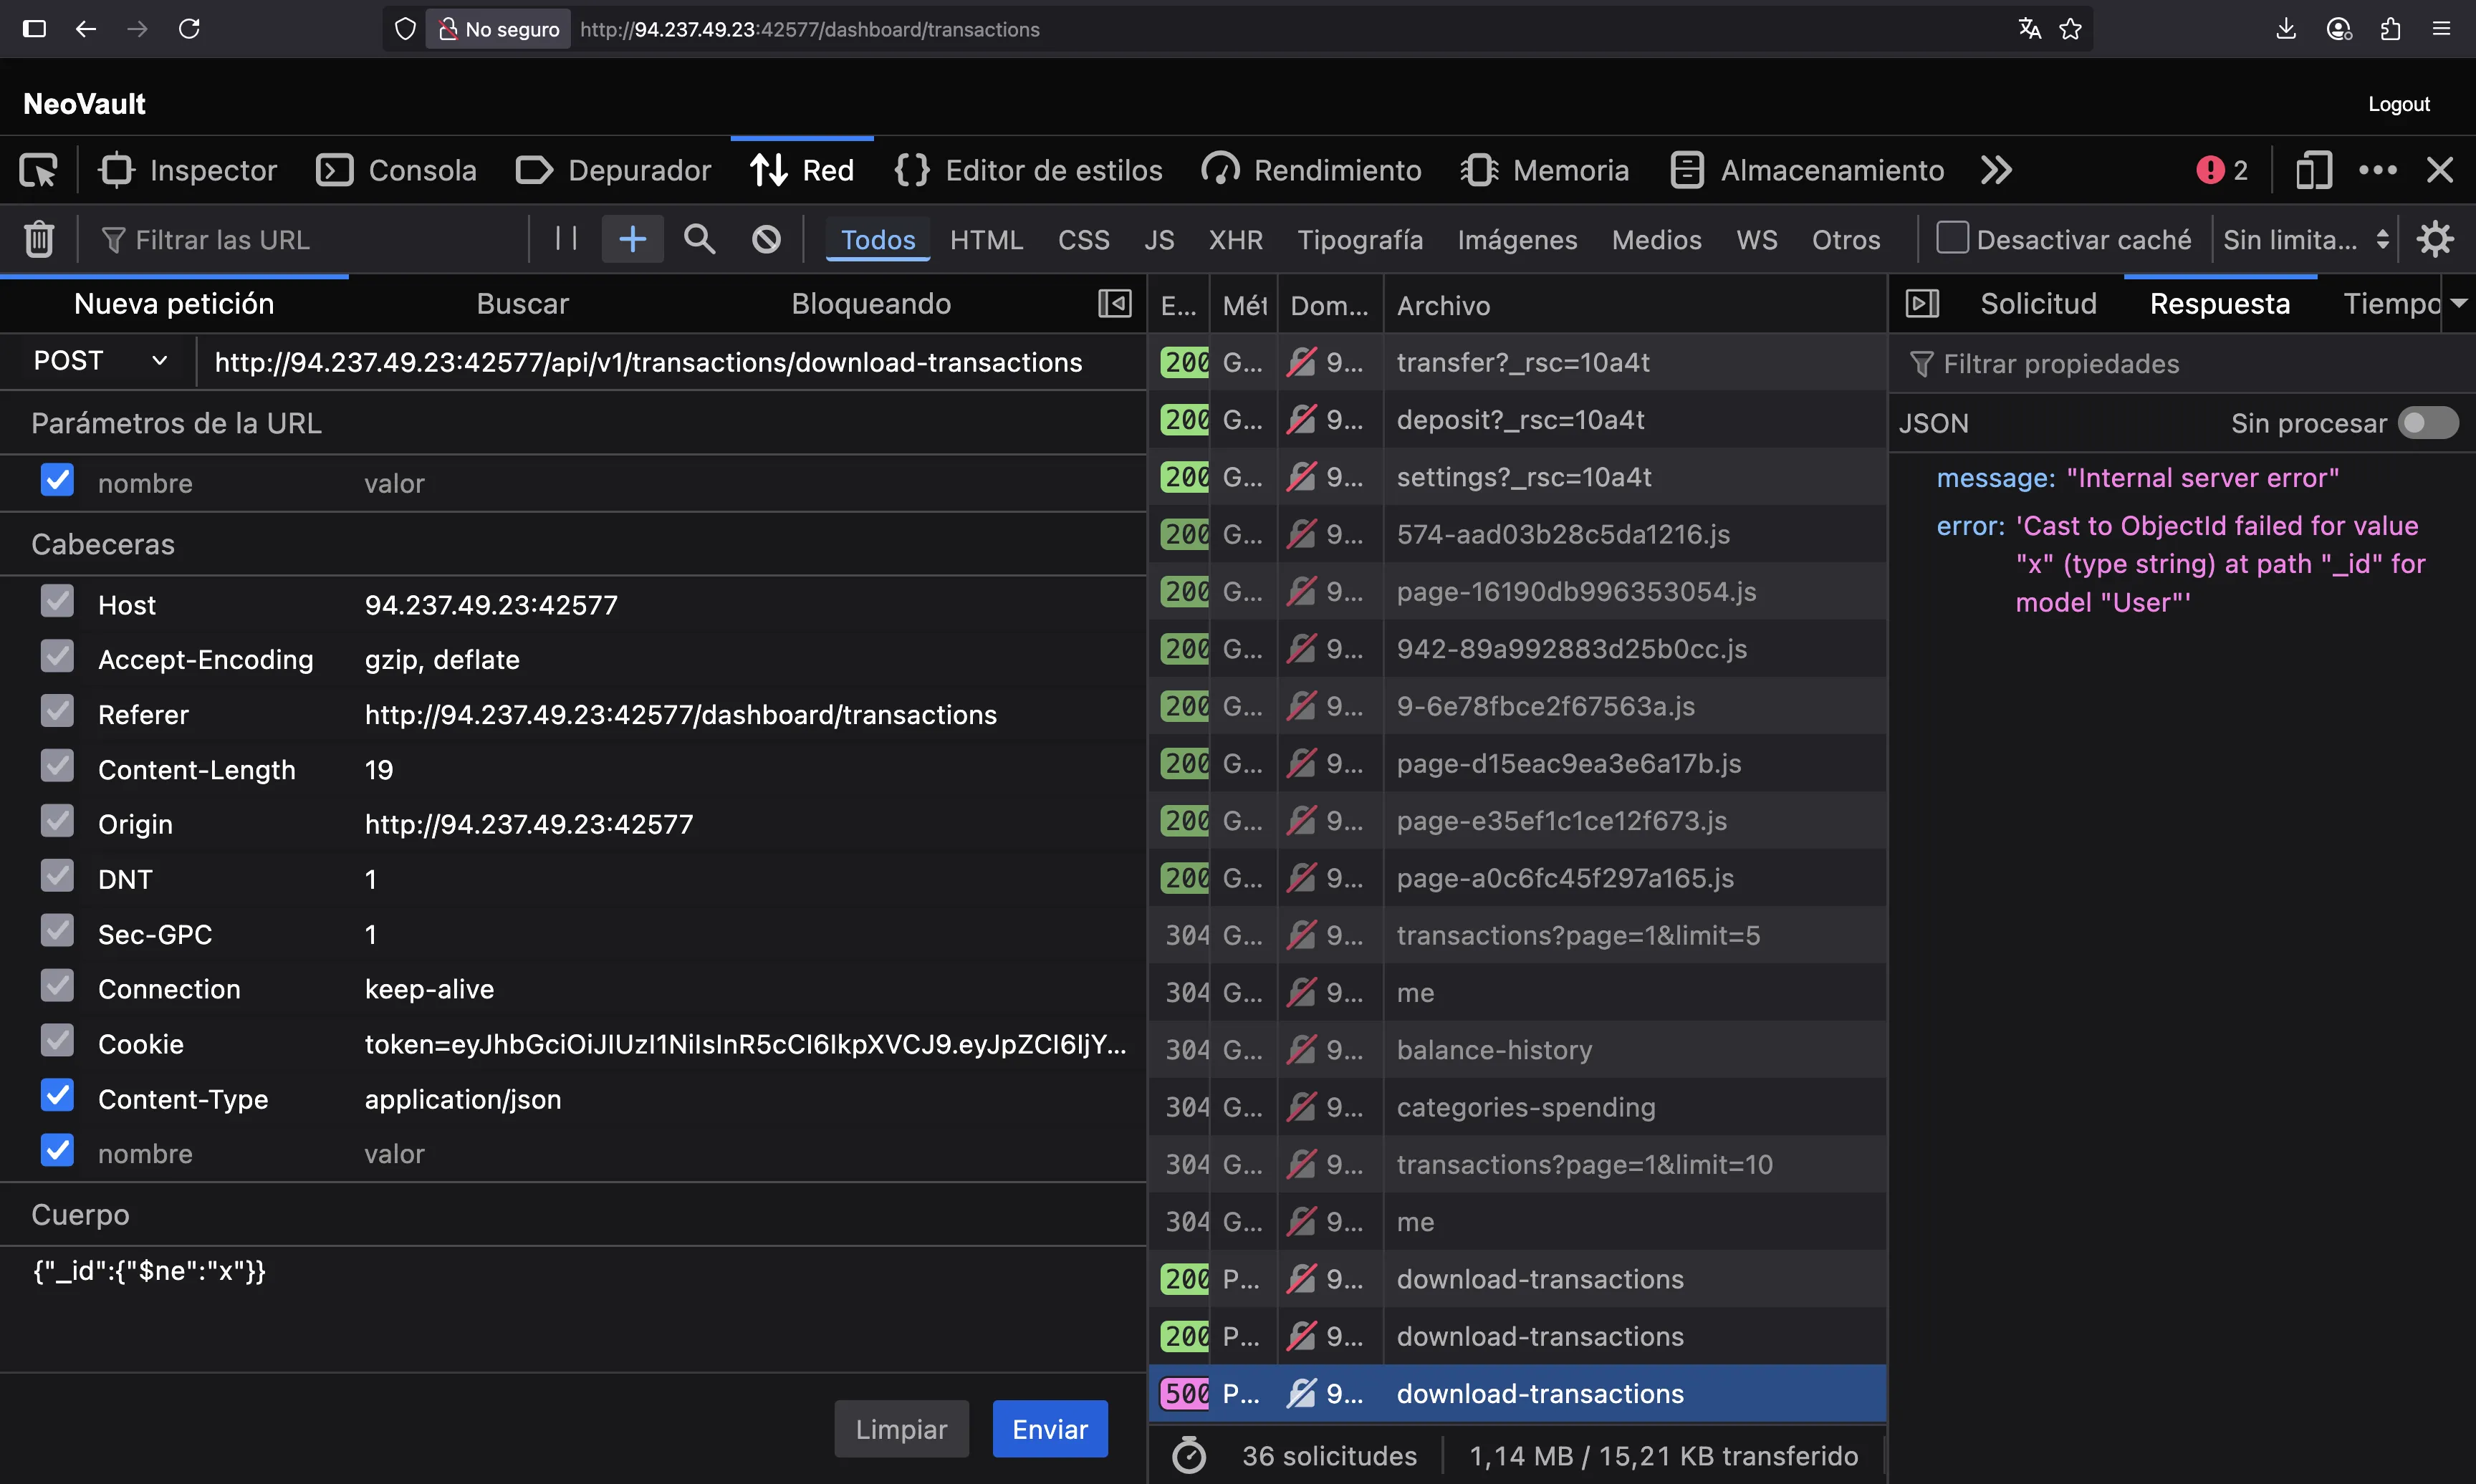Close the developer tools panel

pos(2440,171)
